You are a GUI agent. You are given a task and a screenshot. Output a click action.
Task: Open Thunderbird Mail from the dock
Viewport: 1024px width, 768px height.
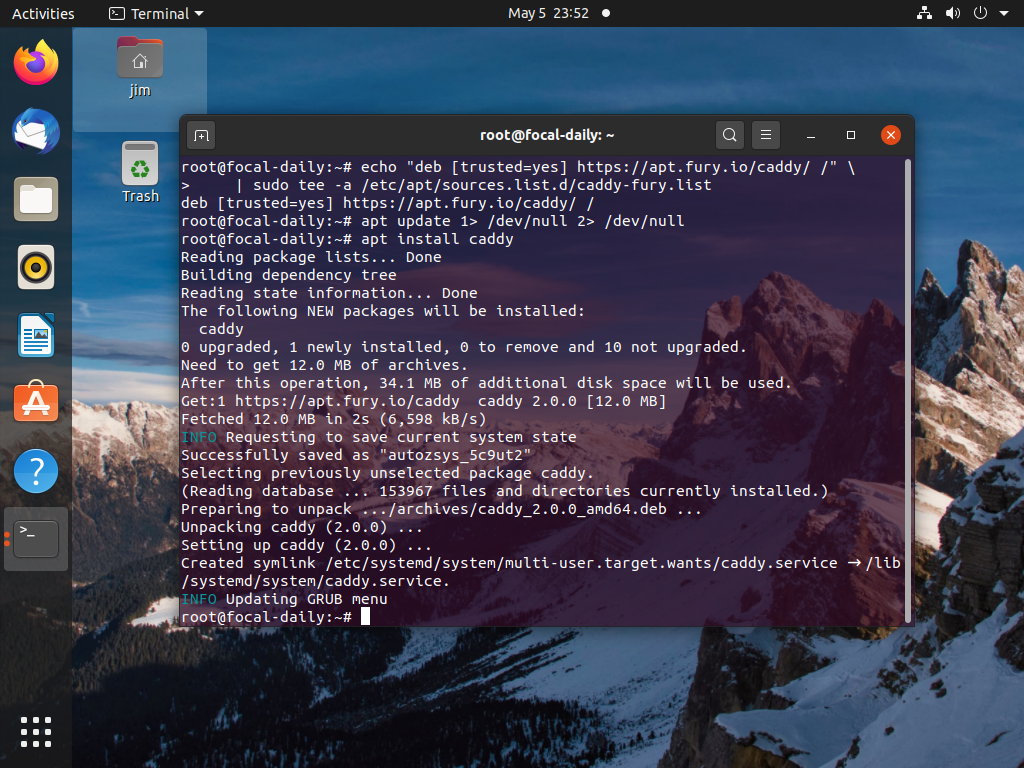pos(35,131)
